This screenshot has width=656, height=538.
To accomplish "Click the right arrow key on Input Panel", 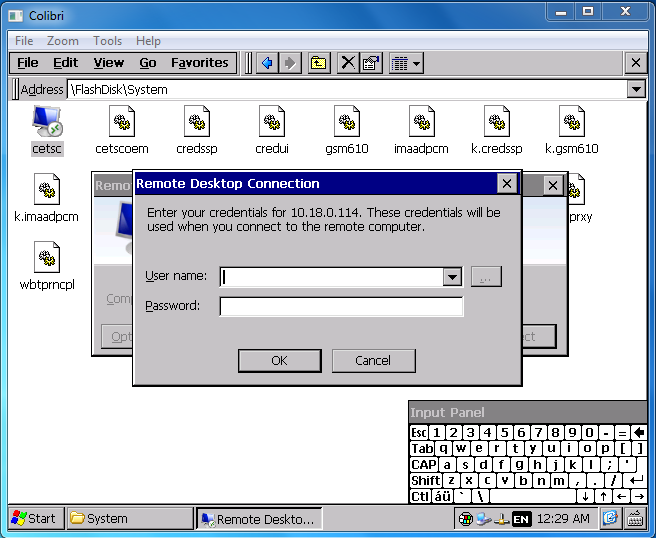I will [x=639, y=496].
